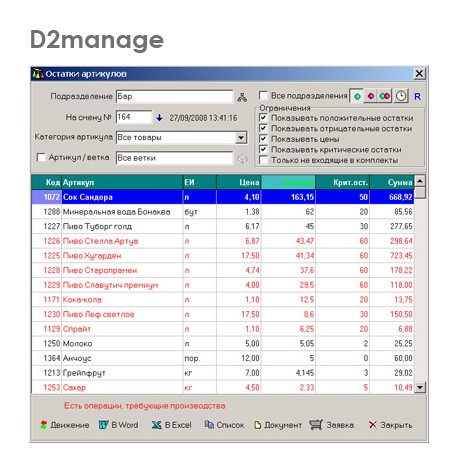Click the price cell 6,17

239,226
